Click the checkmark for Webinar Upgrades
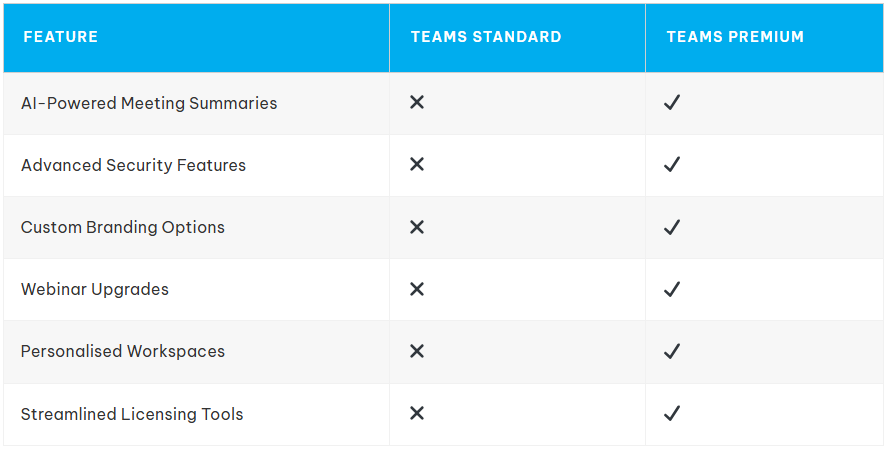 coord(672,289)
